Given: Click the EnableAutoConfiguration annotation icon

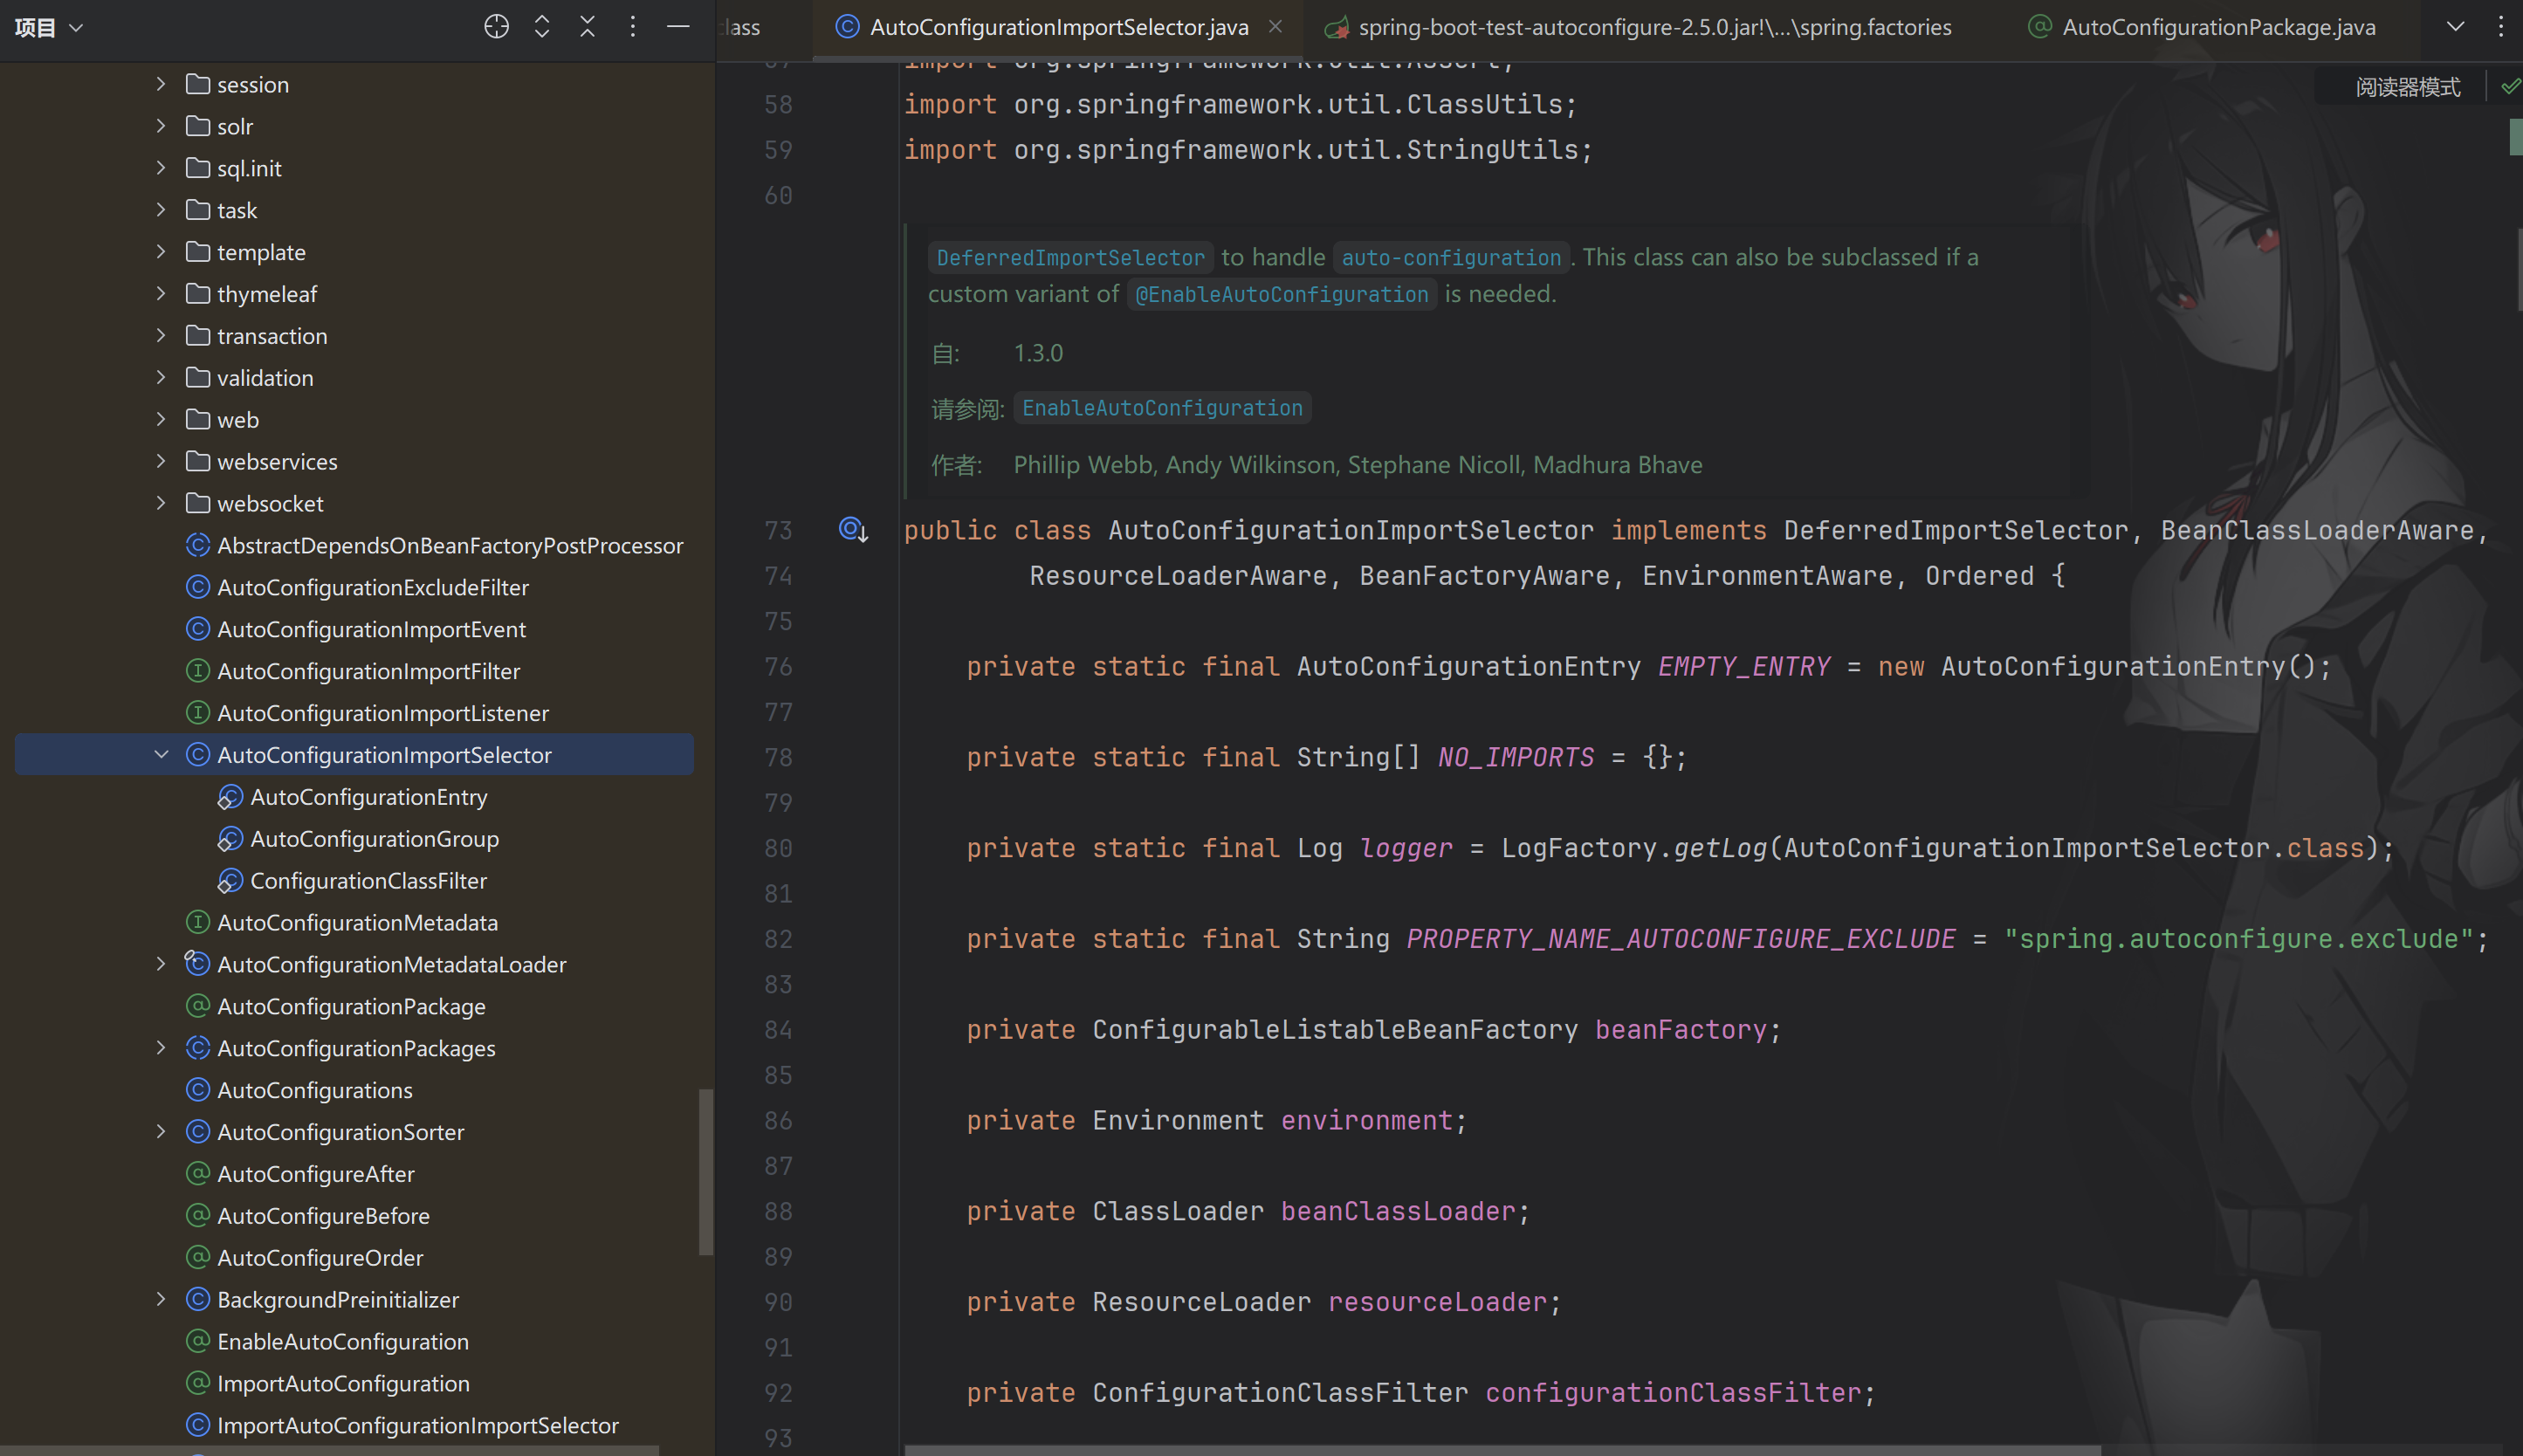Looking at the screenshot, I should tap(198, 1341).
